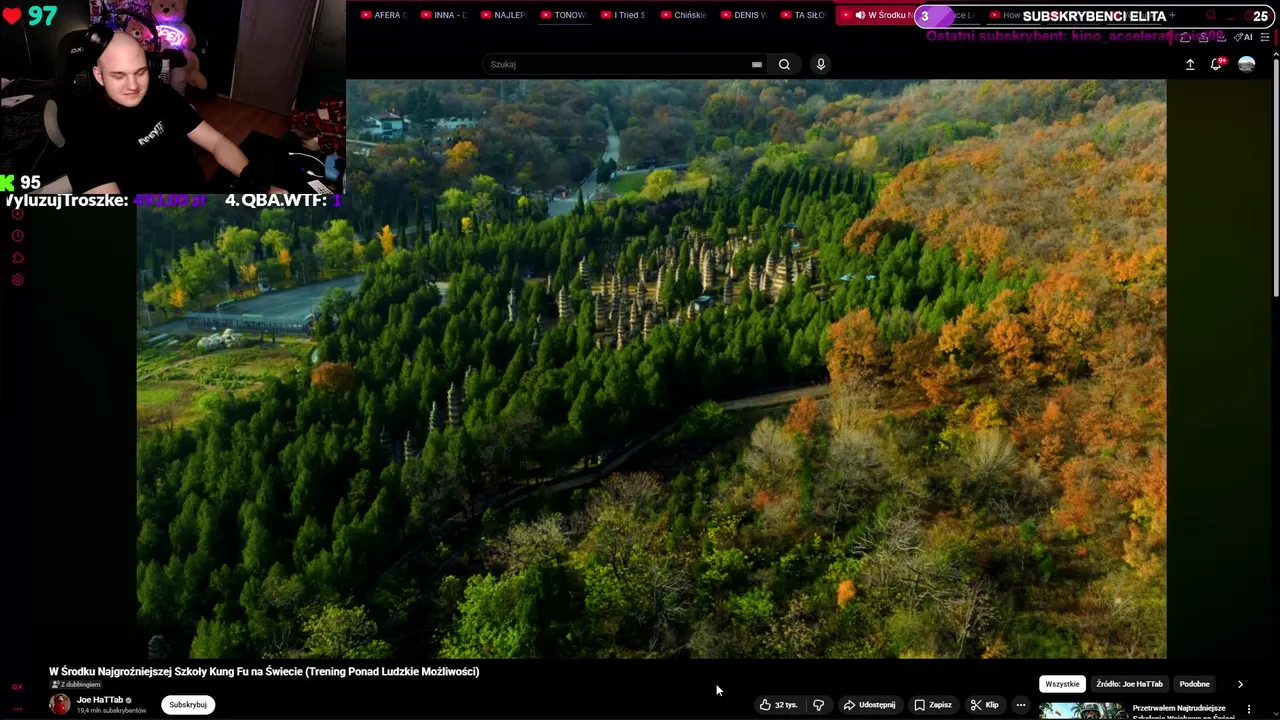
Task: Open a new browser tab with plus
Action: pyautogui.click(x=1172, y=15)
